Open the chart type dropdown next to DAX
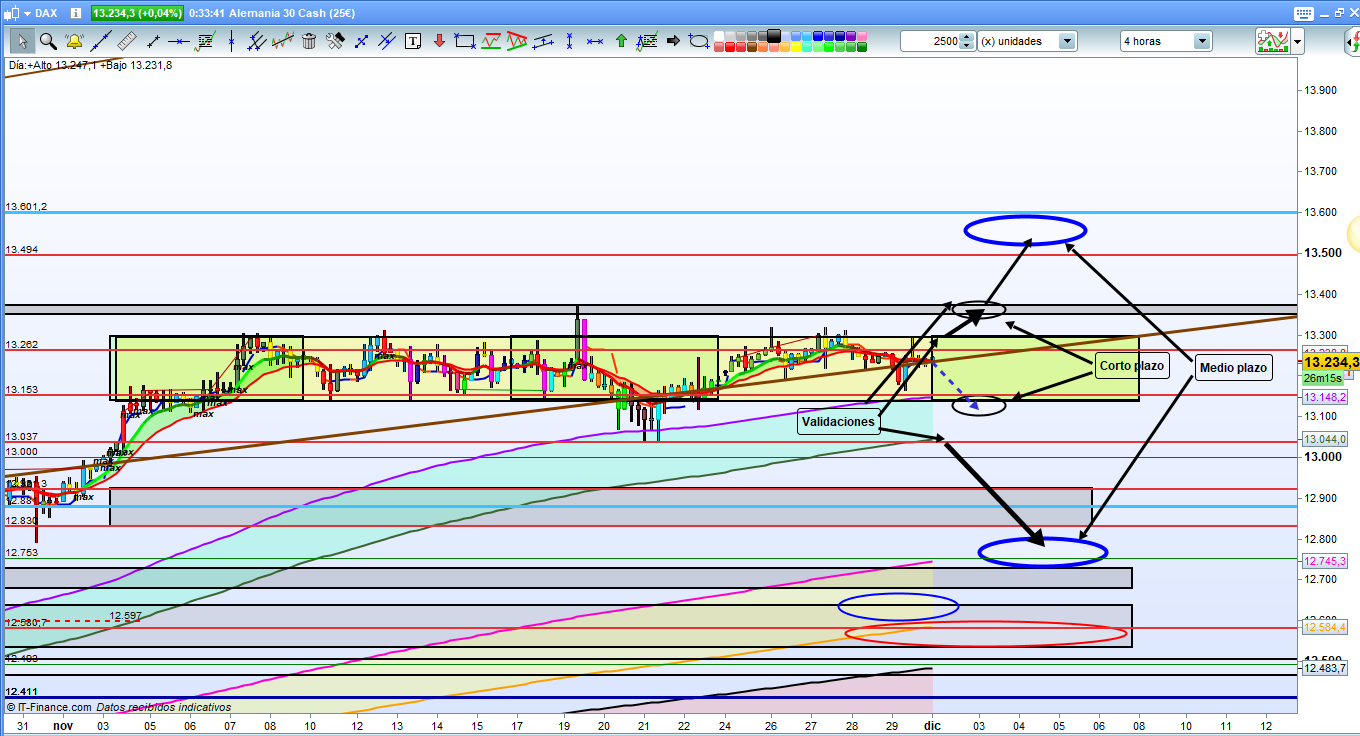1360x736 pixels. [26, 13]
